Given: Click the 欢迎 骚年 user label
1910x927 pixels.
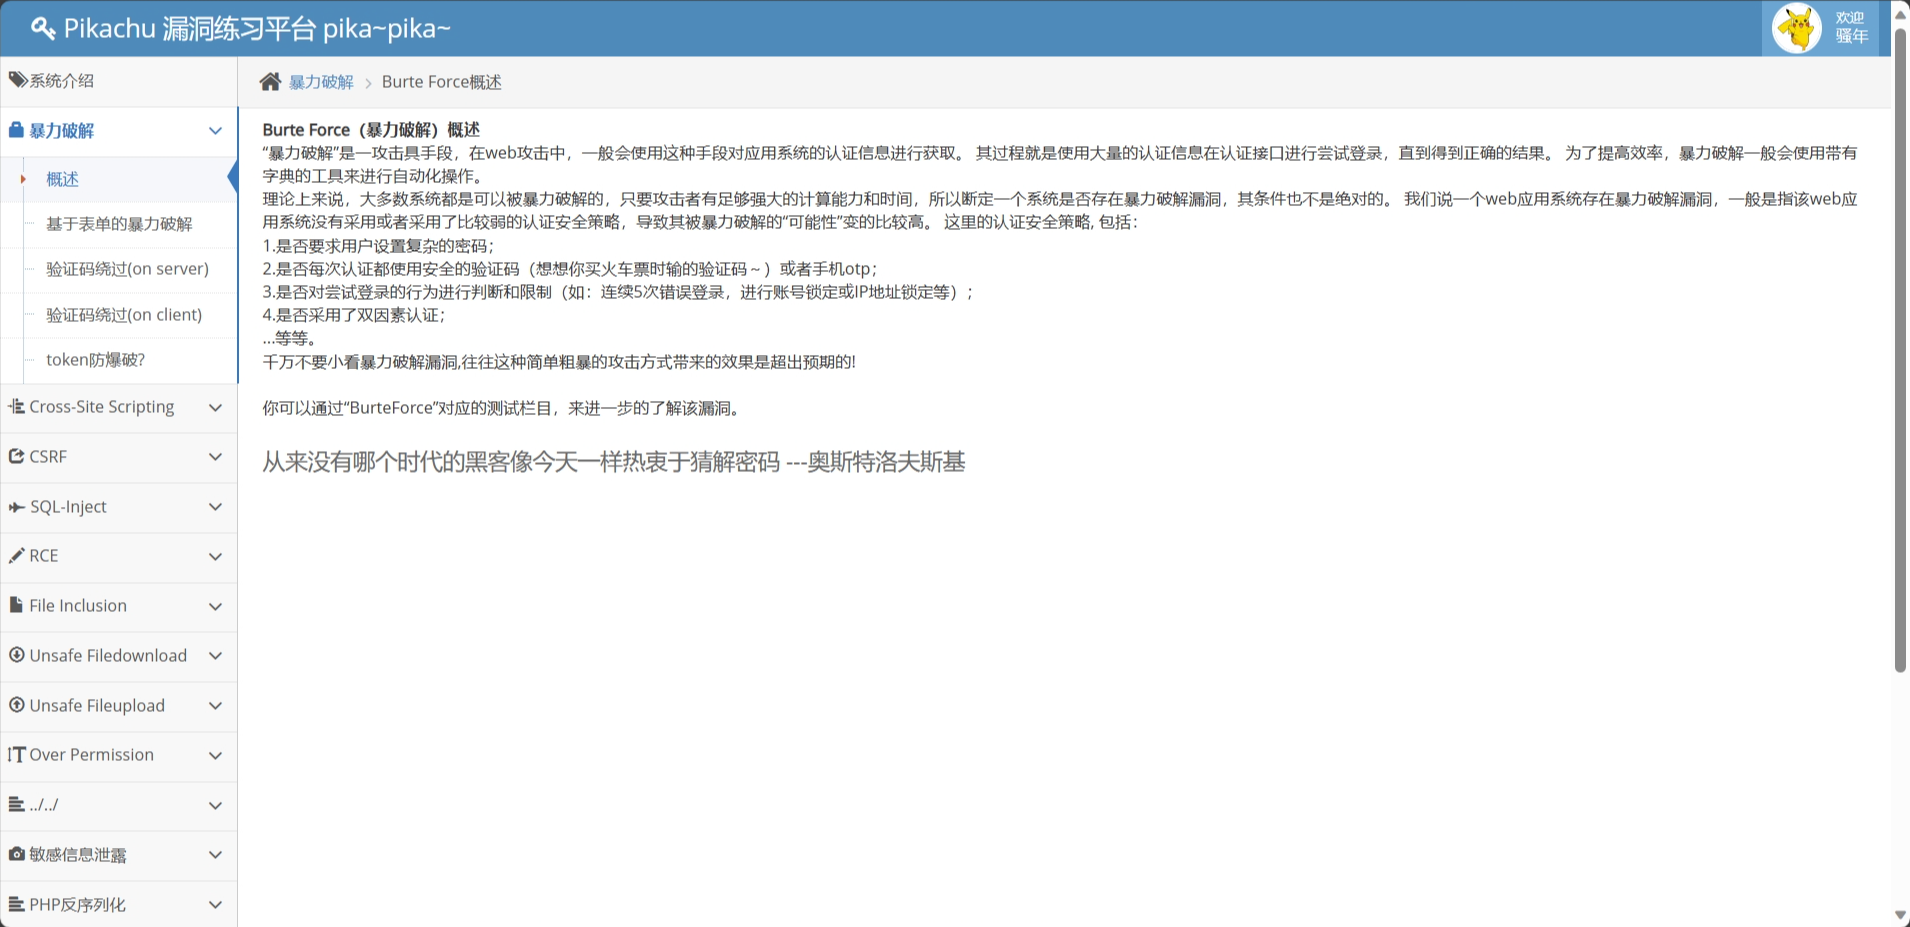Looking at the screenshot, I should click(x=1851, y=27).
